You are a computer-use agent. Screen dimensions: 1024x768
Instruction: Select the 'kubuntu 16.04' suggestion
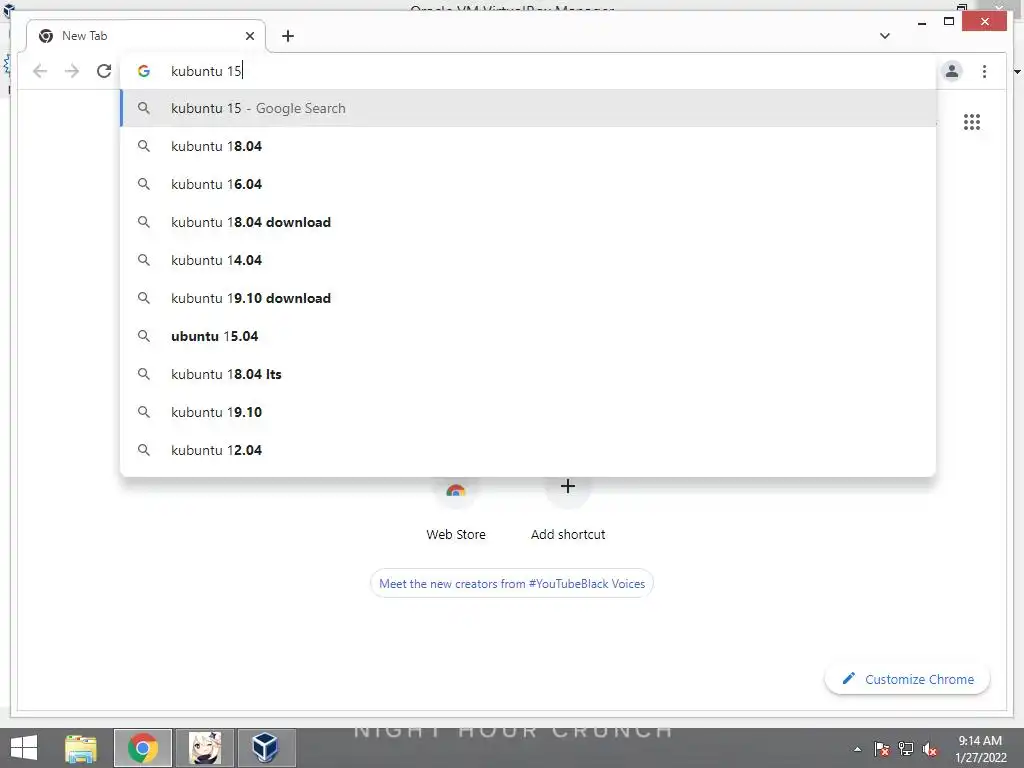point(528,184)
